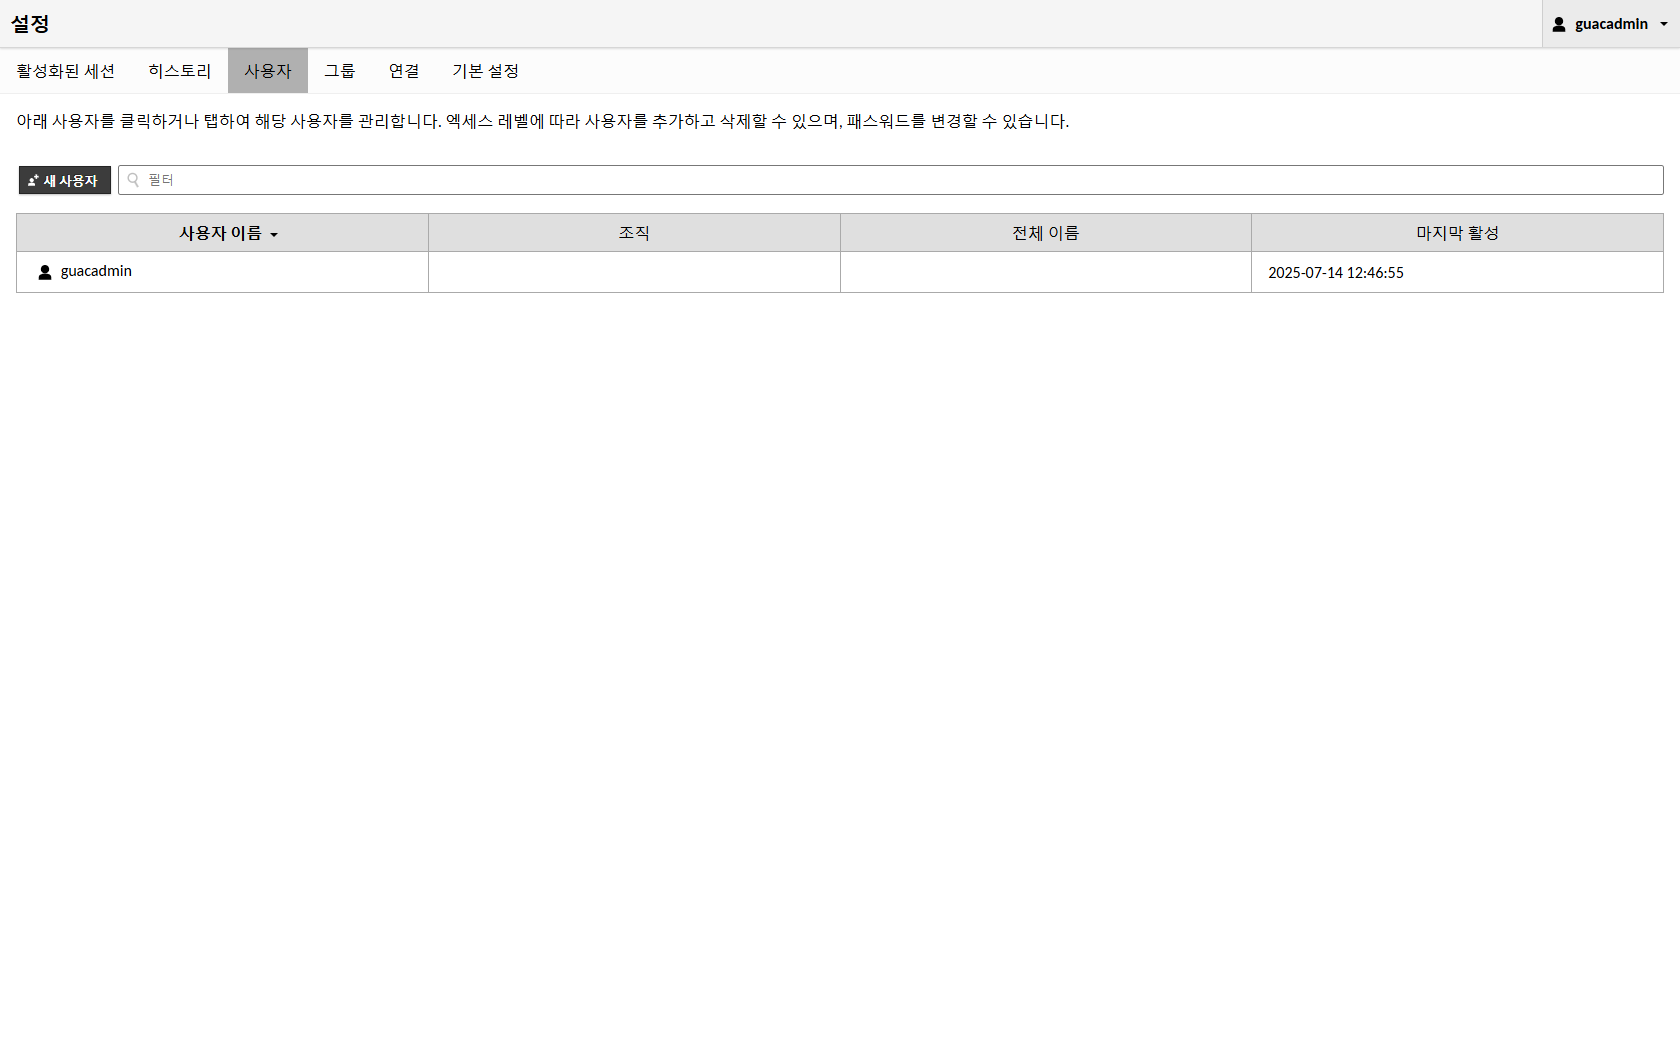1680x1049 pixels.
Task: Click the user icon in guacadmin row
Action: pyautogui.click(x=45, y=272)
